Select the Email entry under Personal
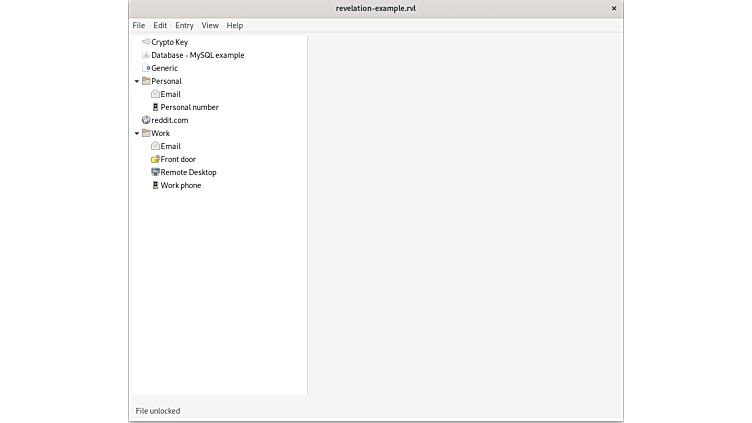The width and height of the screenshot is (752, 423). pyautogui.click(x=171, y=94)
